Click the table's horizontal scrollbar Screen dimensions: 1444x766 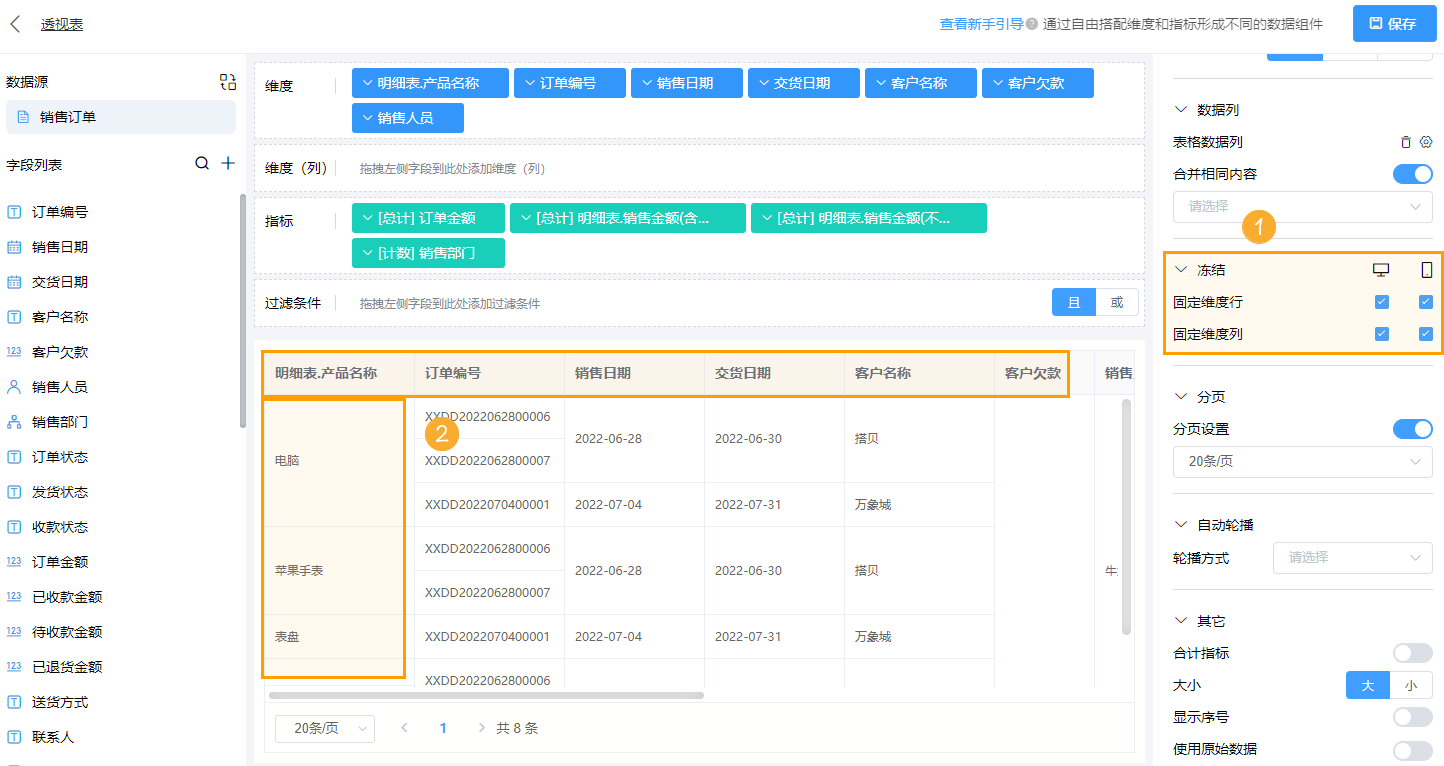click(486, 695)
